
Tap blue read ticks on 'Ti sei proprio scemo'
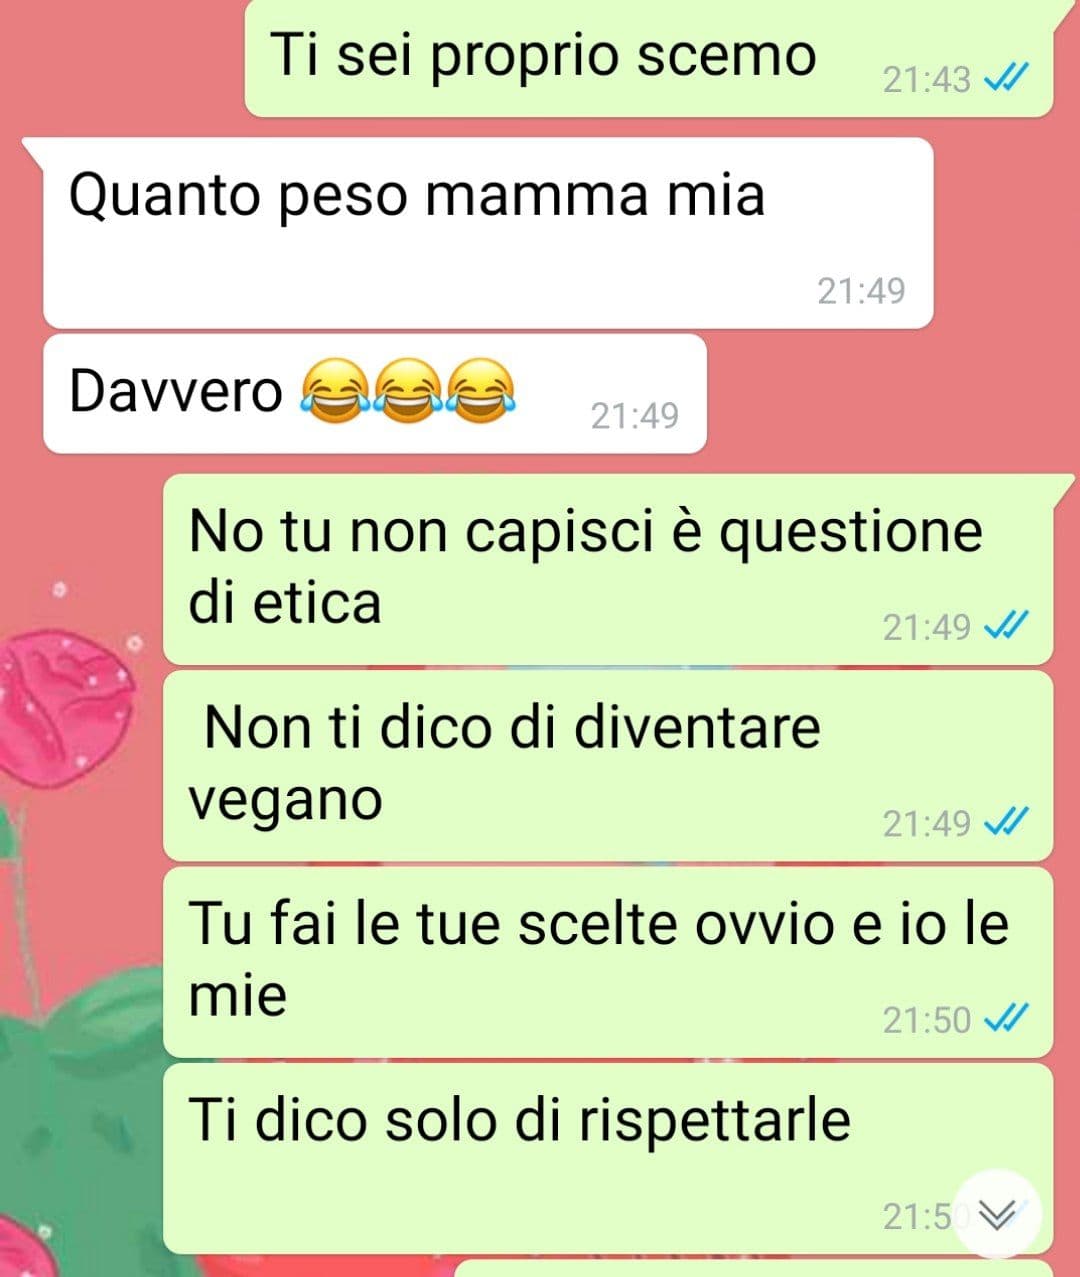pos(1007,79)
